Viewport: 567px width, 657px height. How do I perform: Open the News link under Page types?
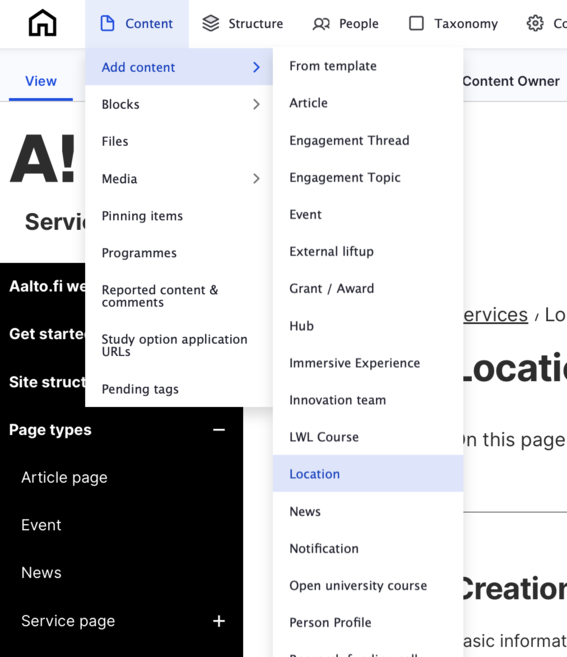(x=41, y=573)
